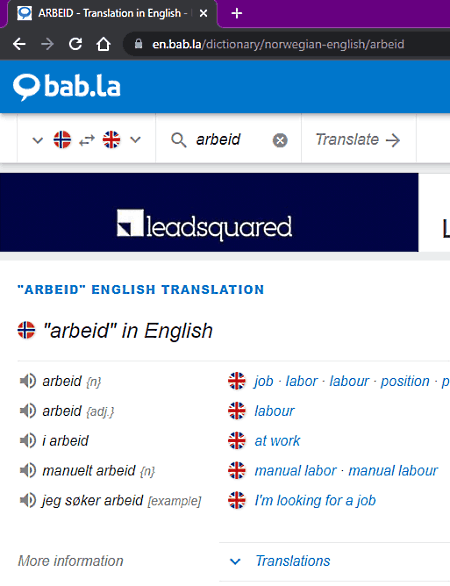This screenshot has width=450, height=586.
Task: Open the English target language dropdown
Action: (135, 140)
